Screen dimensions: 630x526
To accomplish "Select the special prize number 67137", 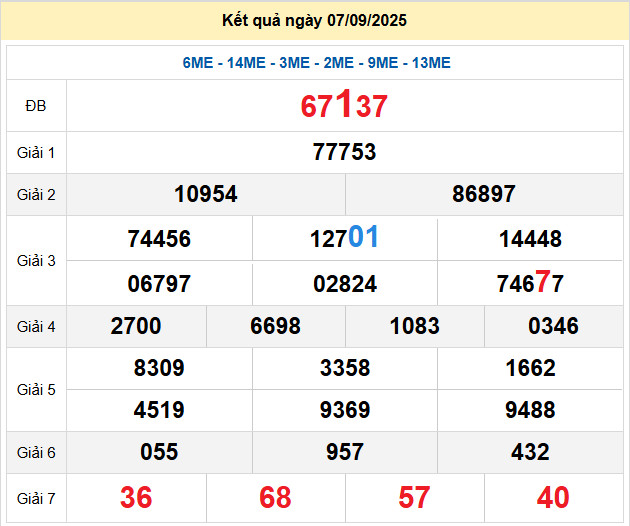I will [x=344, y=104].
